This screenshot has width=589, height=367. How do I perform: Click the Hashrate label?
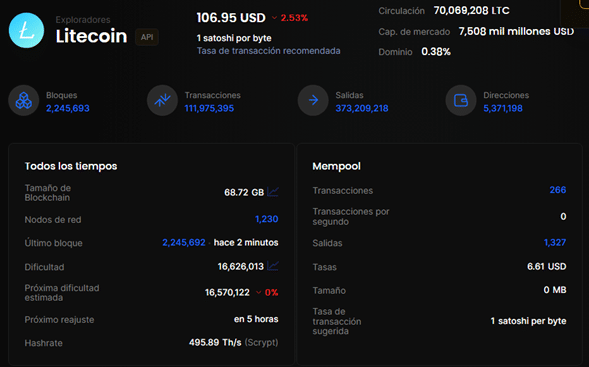(44, 343)
